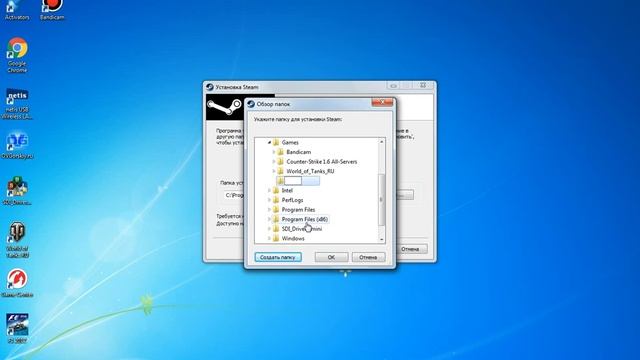Screen dimensions: 640x360
Task: Close the Обзор папок dialog
Action: pyautogui.click(x=382, y=102)
